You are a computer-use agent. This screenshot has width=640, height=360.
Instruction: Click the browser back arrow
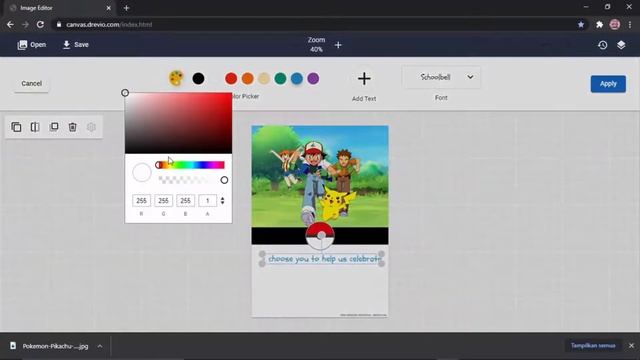[10, 24]
